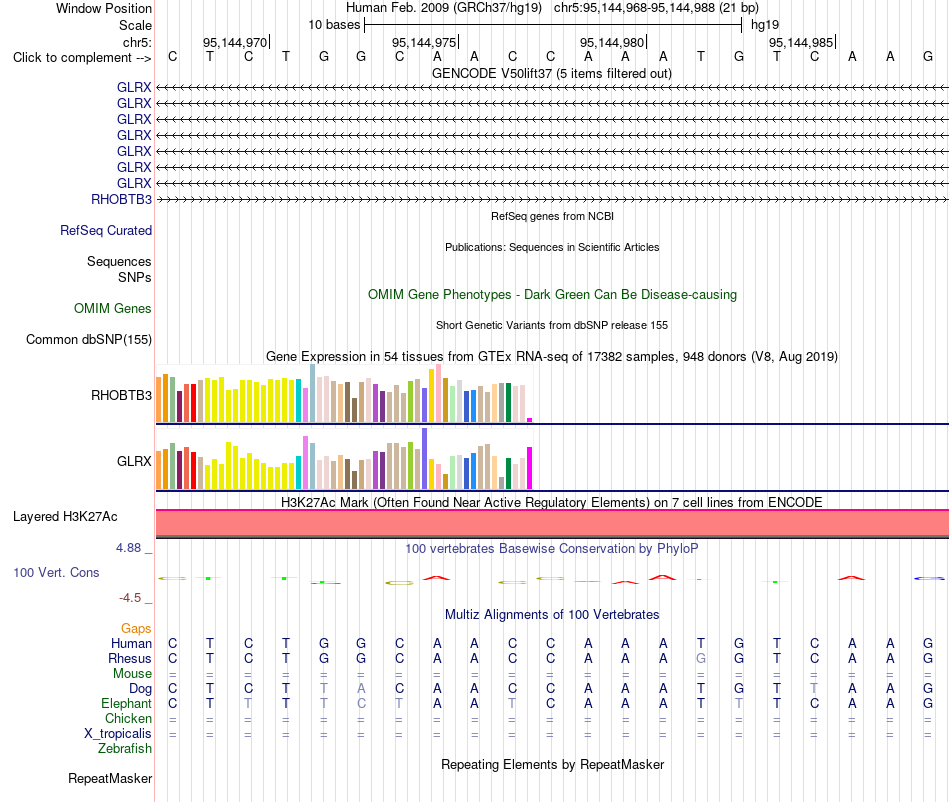Click coordinate marker 95,144,975

424,42
